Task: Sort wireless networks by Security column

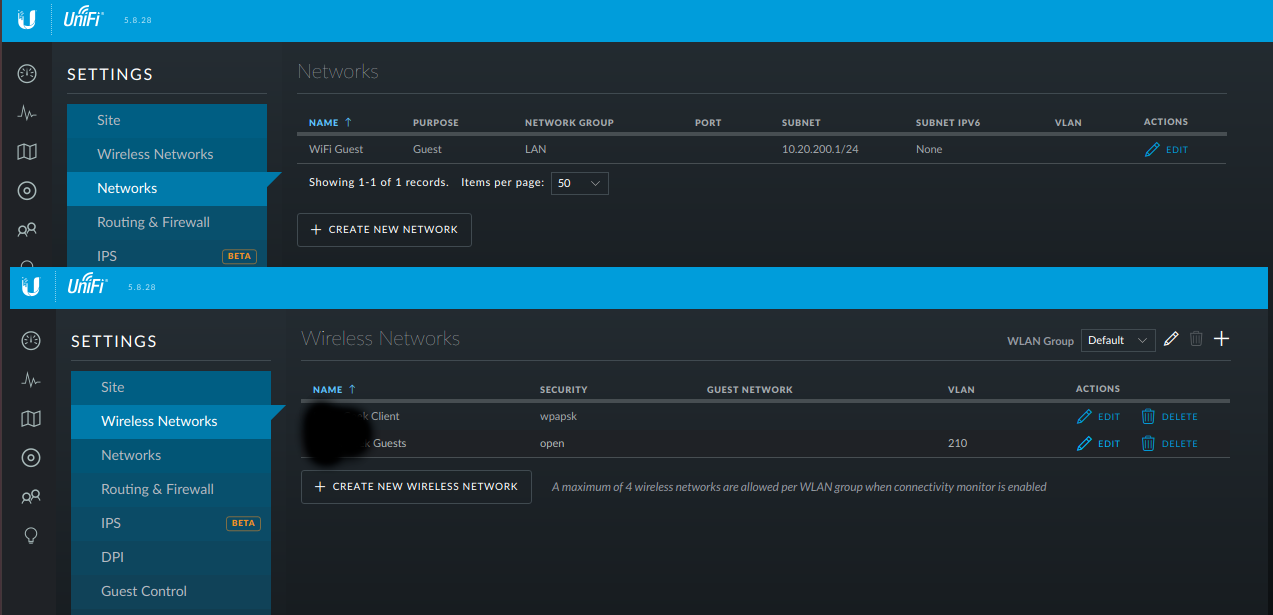Action: point(563,390)
